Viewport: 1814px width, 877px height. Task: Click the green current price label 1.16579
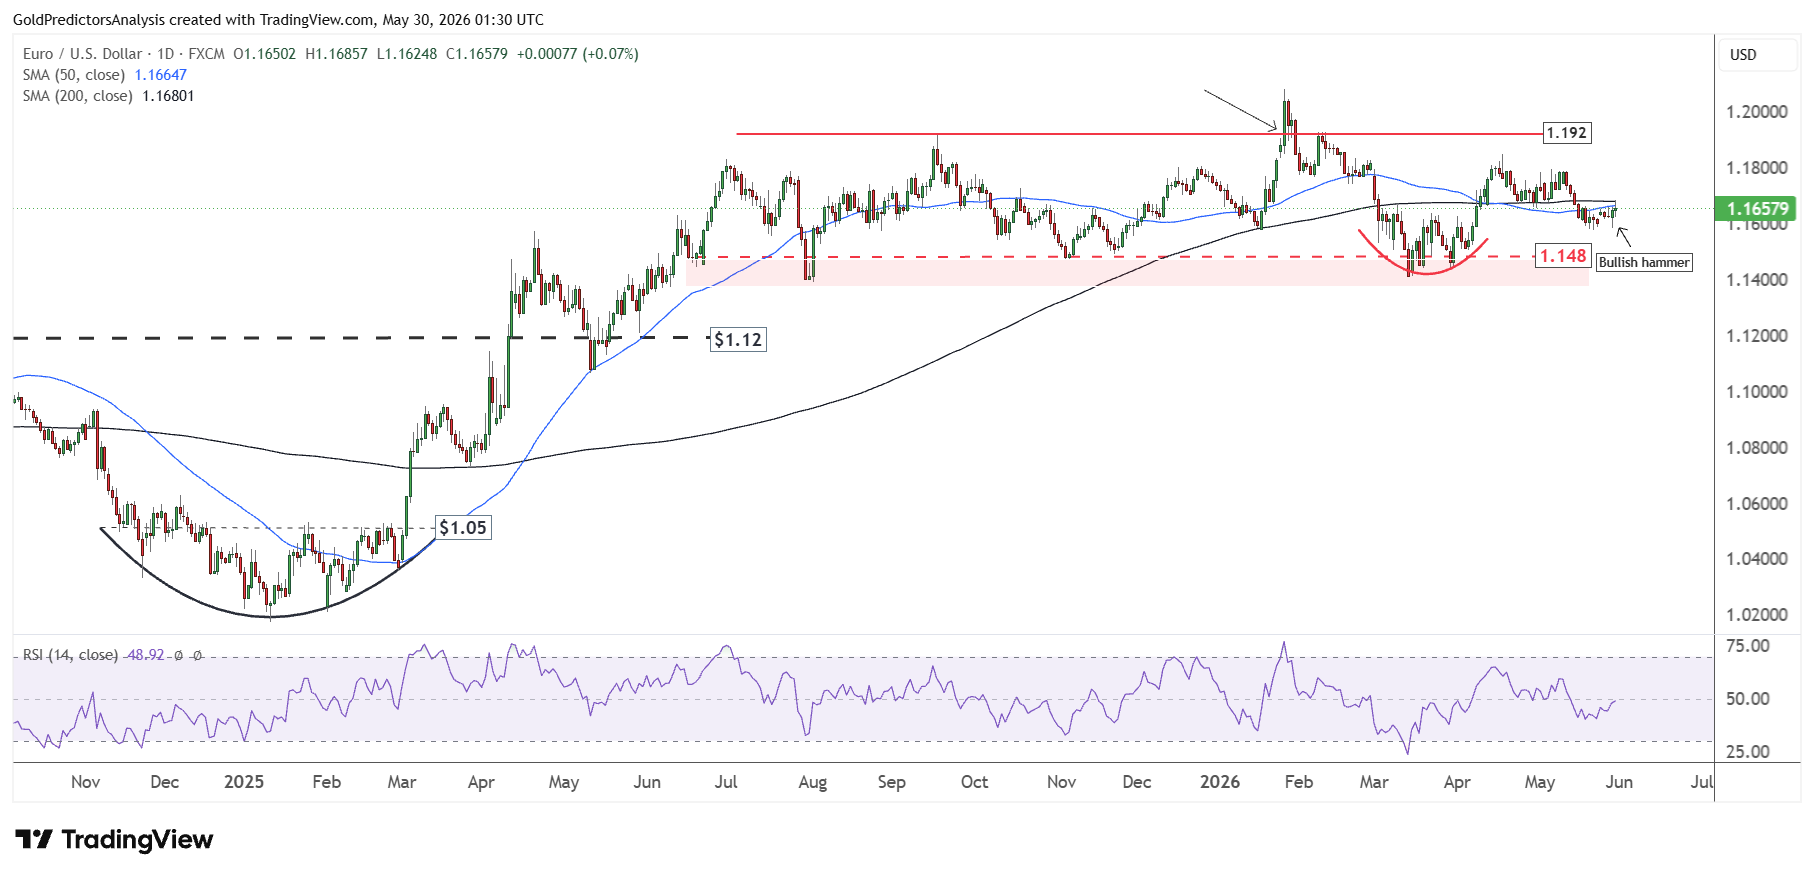[1757, 209]
